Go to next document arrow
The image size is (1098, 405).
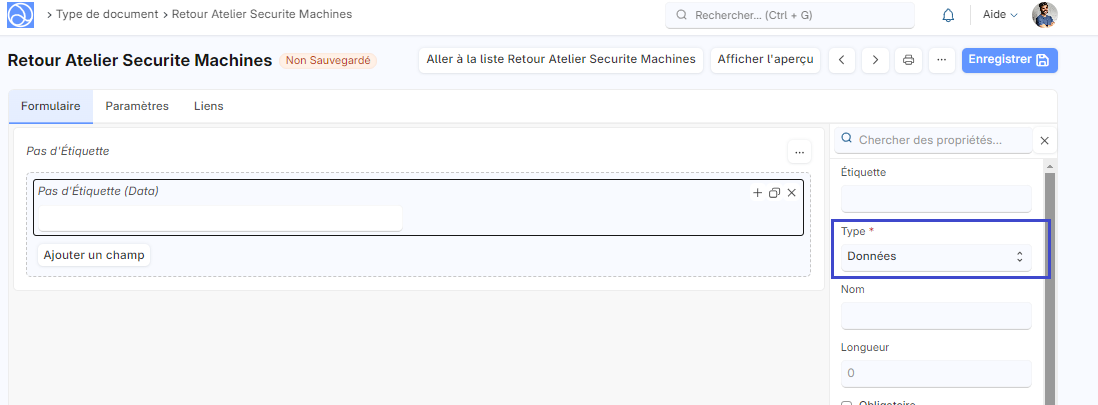(875, 60)
